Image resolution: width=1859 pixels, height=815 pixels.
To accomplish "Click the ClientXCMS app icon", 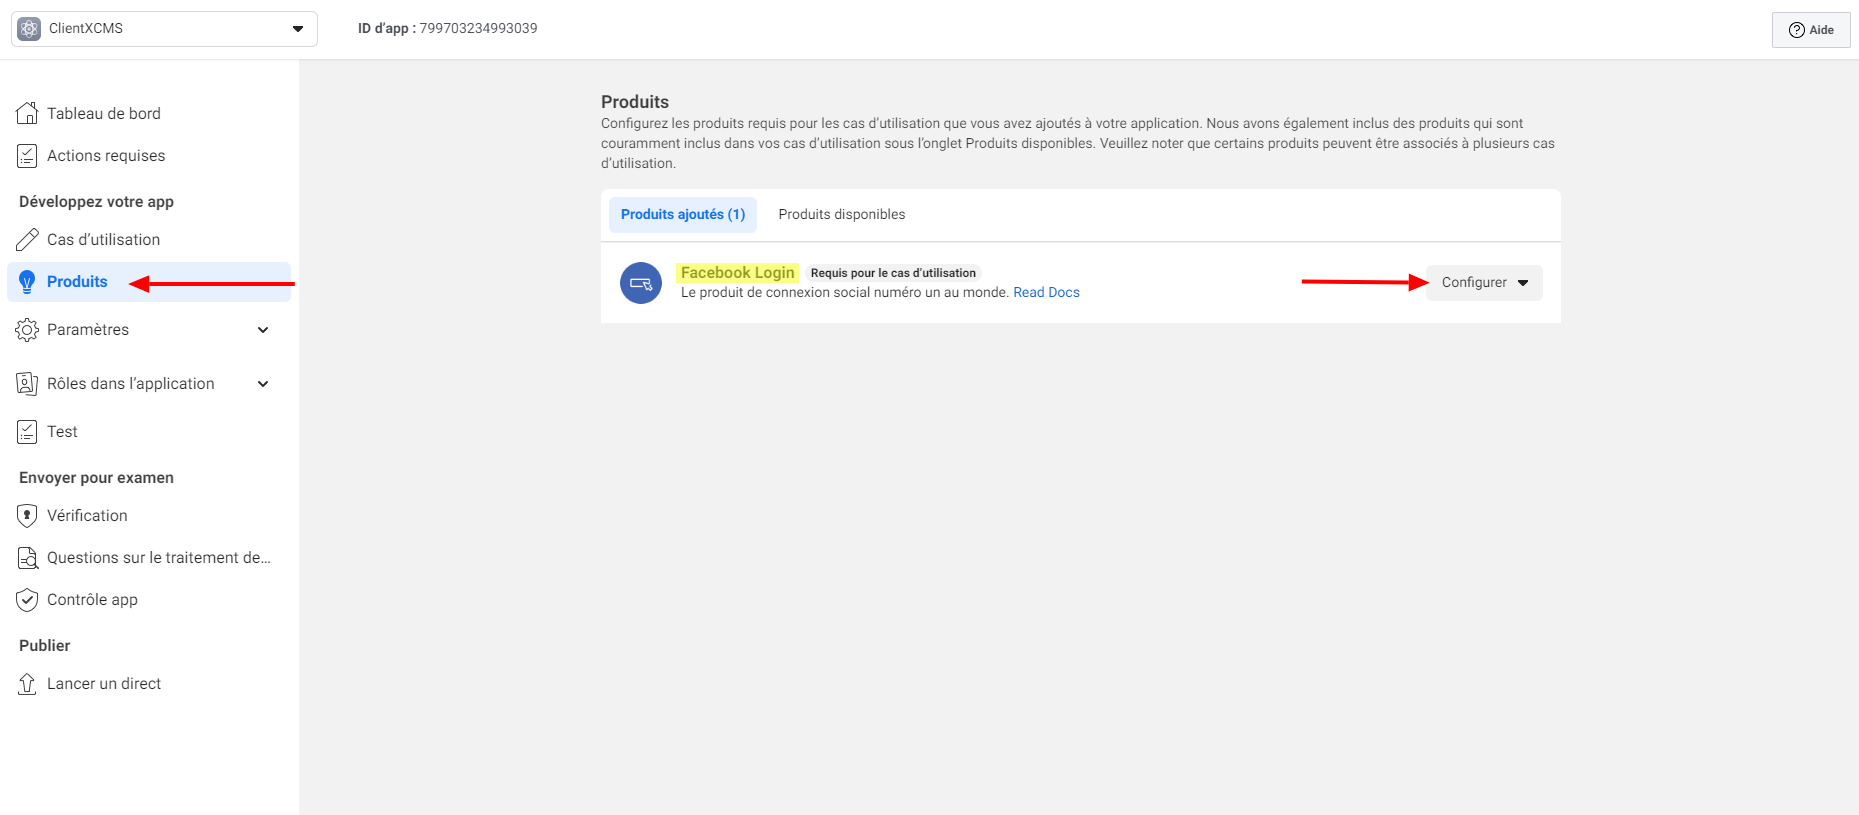I will (x=29, y=29).
